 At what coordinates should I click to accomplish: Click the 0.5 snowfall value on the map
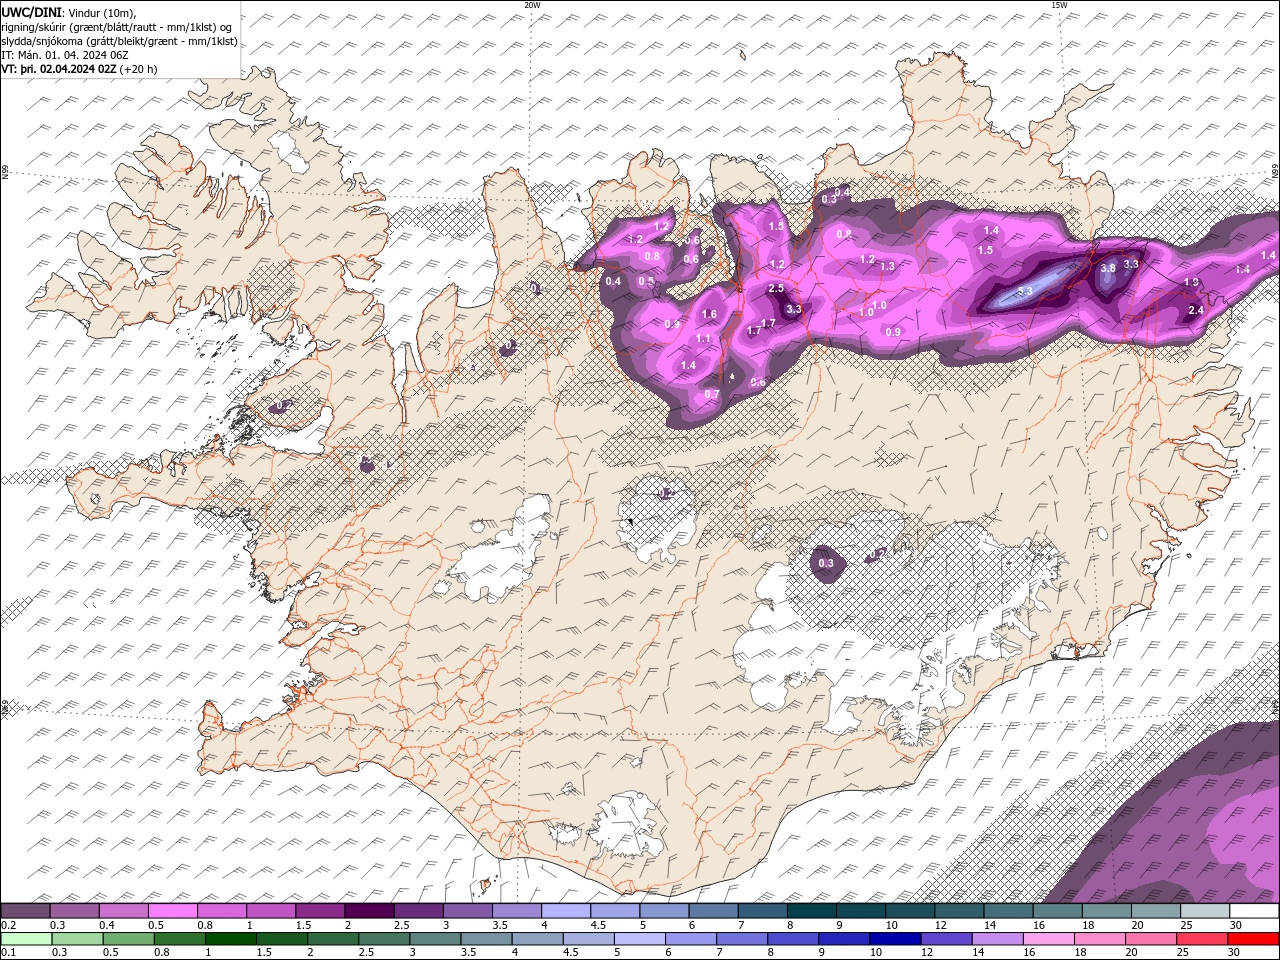(646, 281)
